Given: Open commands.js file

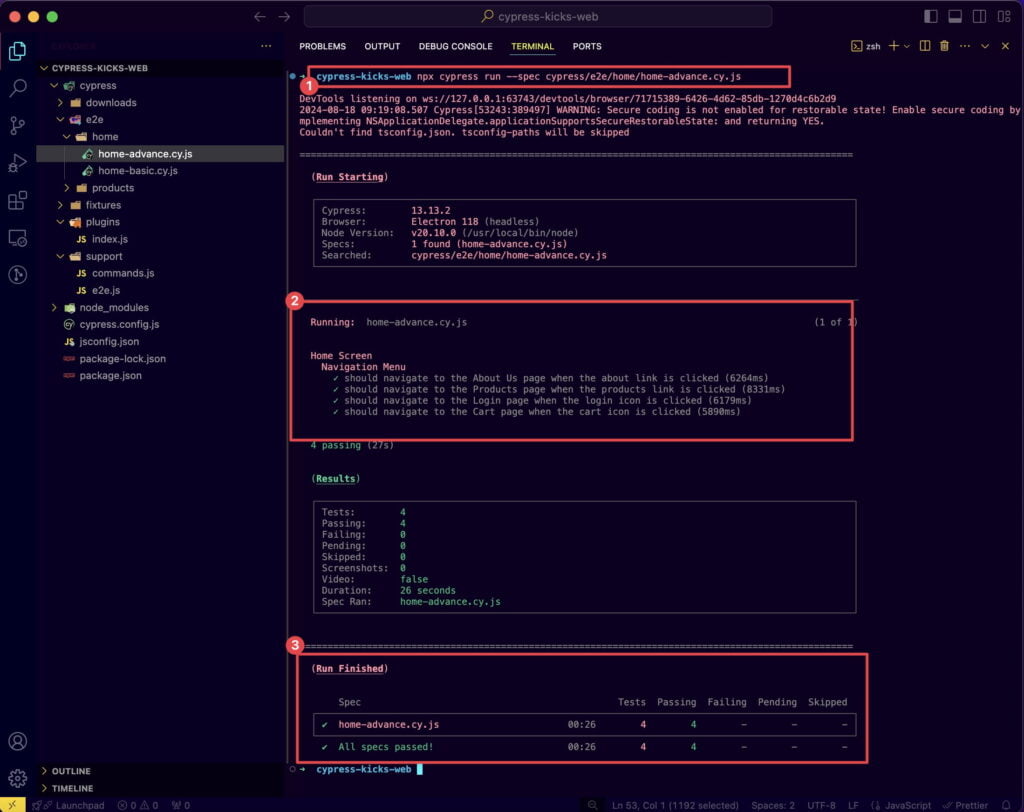Looking at the screenshot, I should (160, 273).
